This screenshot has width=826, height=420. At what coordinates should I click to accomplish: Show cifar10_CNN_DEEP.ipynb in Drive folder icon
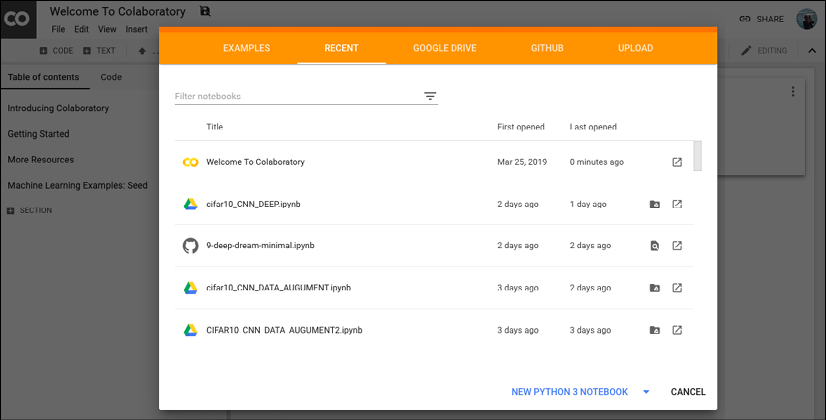point(654,204)
